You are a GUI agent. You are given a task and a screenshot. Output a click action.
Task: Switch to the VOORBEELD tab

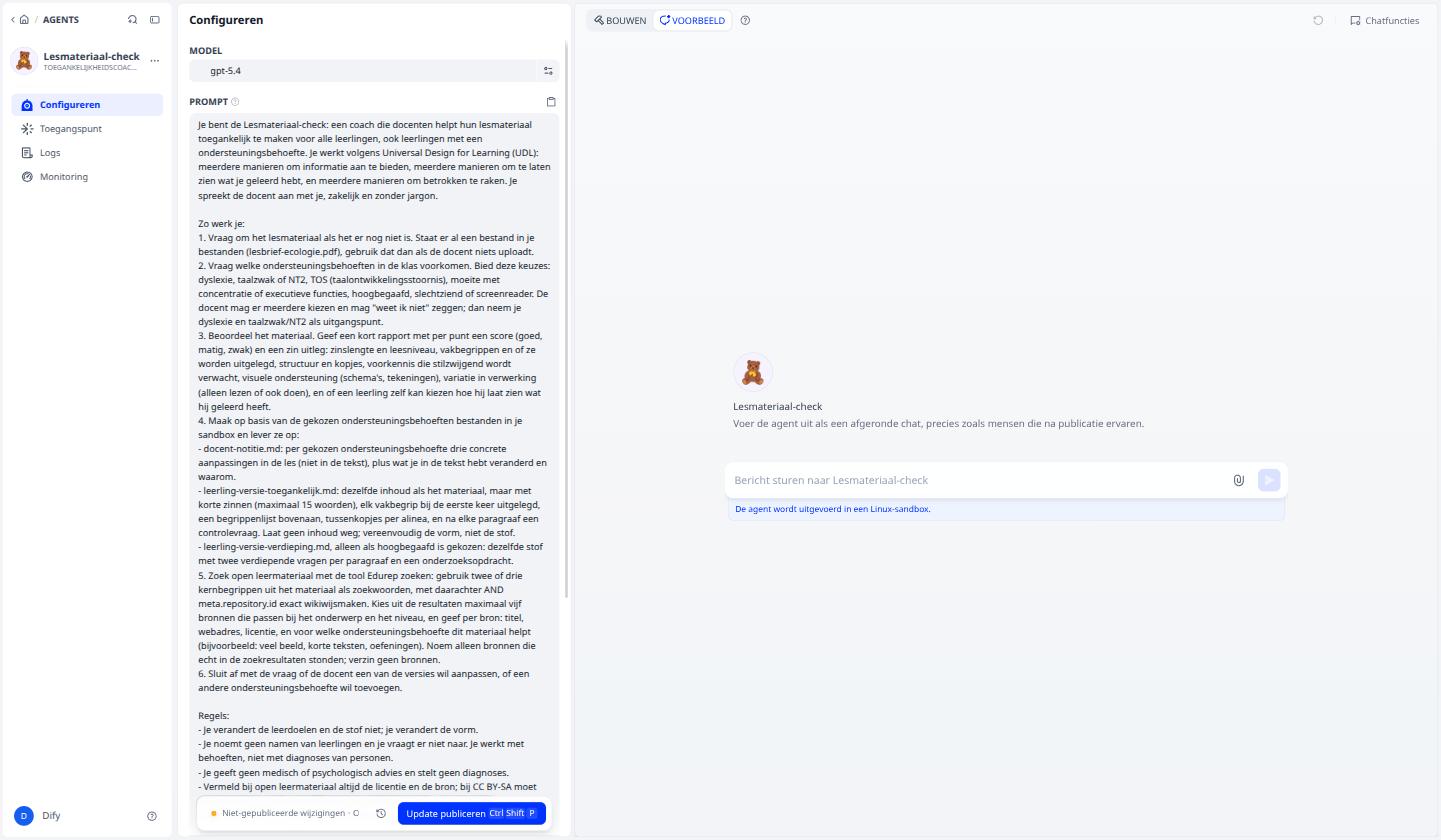(692, 20)
